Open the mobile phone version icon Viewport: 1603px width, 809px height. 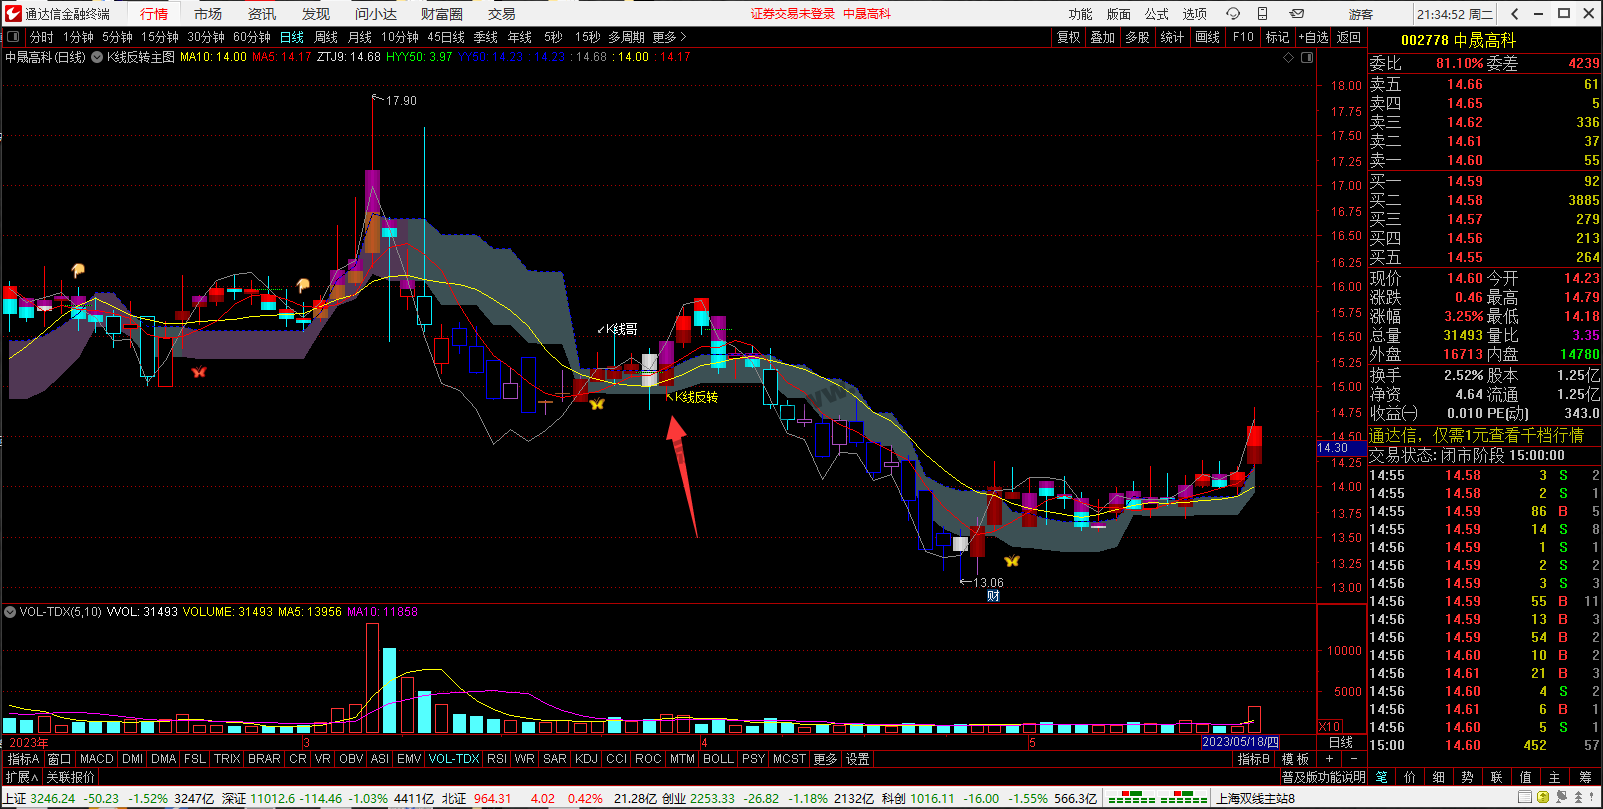(x=1263, y=14)
